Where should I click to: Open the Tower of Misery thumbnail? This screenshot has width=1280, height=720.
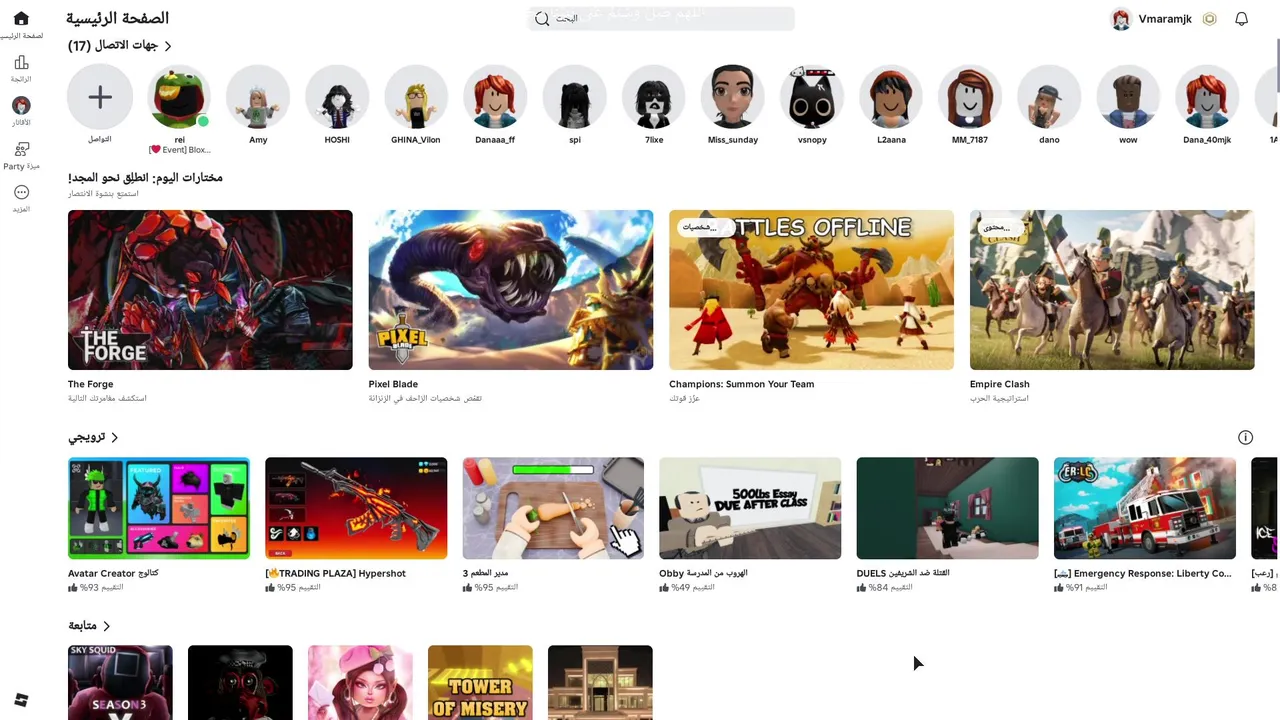coord(480,682)
